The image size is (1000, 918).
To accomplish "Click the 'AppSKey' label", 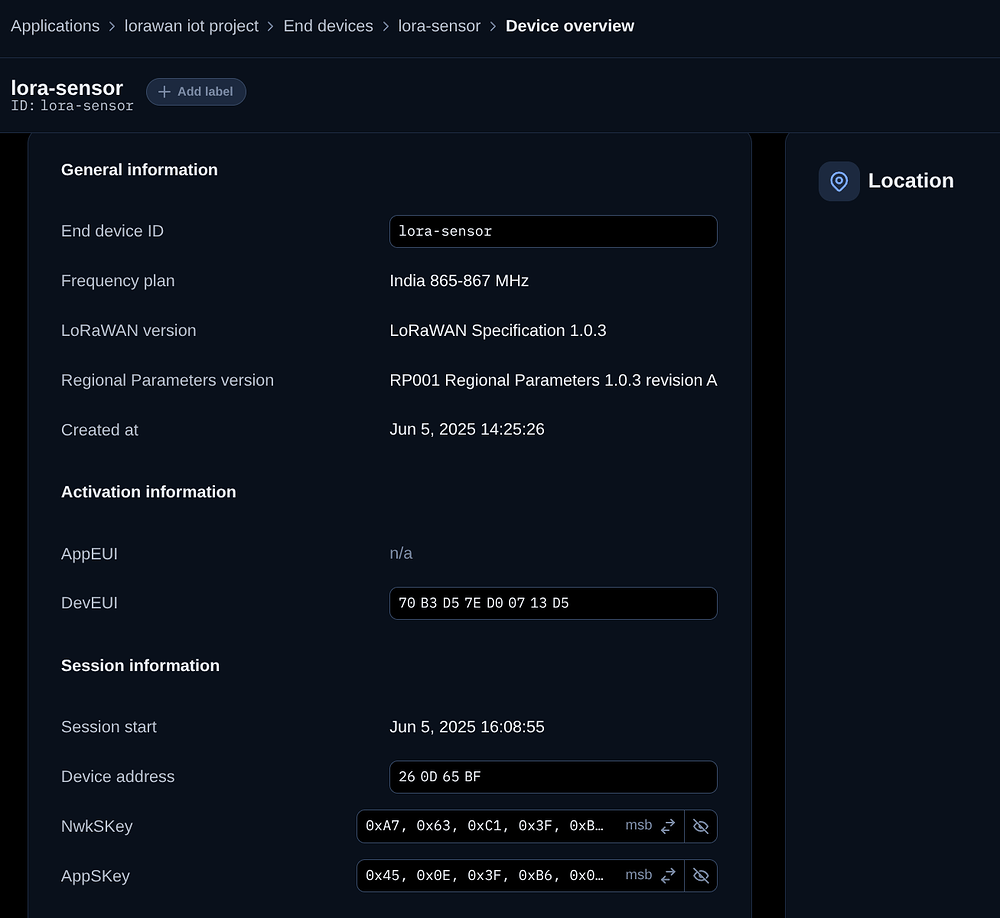I will [x=96, y=877].
